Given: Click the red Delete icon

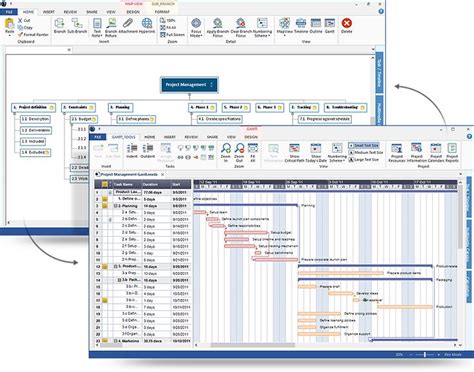Looking at the screenshot, I should tap(347, 25).
